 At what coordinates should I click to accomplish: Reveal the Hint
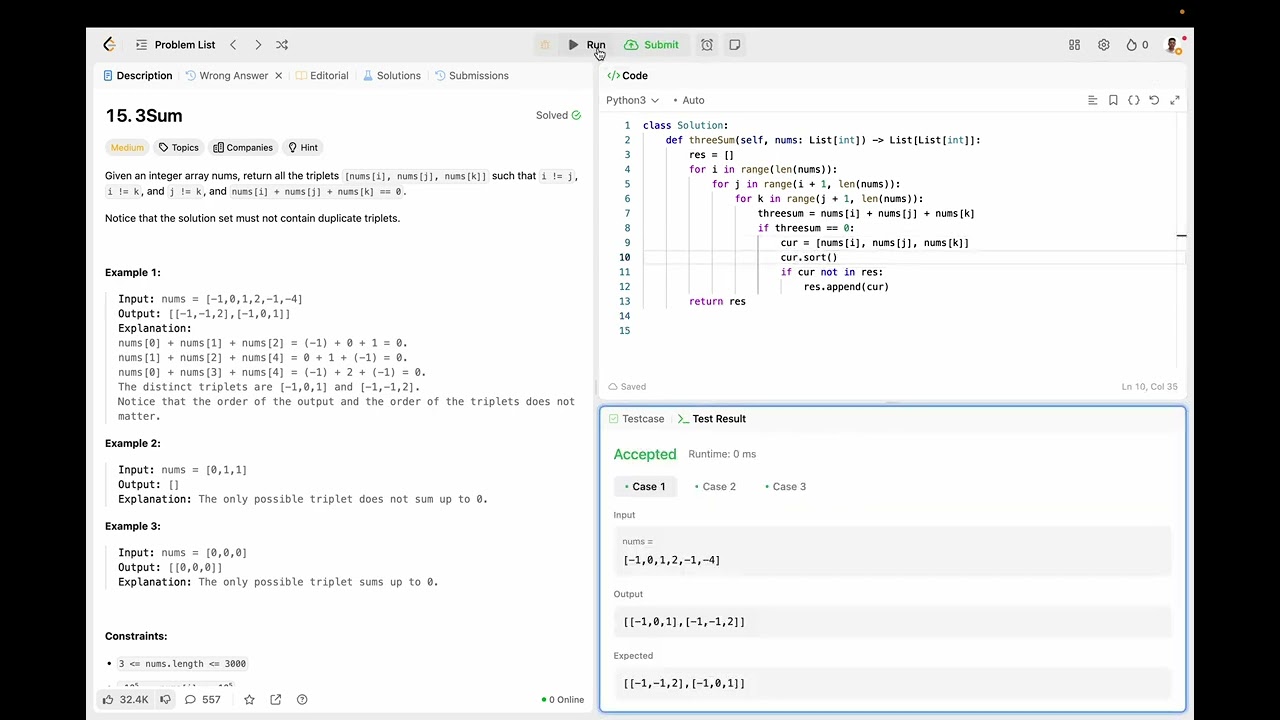pyautogui.click(x=303, y=147)
